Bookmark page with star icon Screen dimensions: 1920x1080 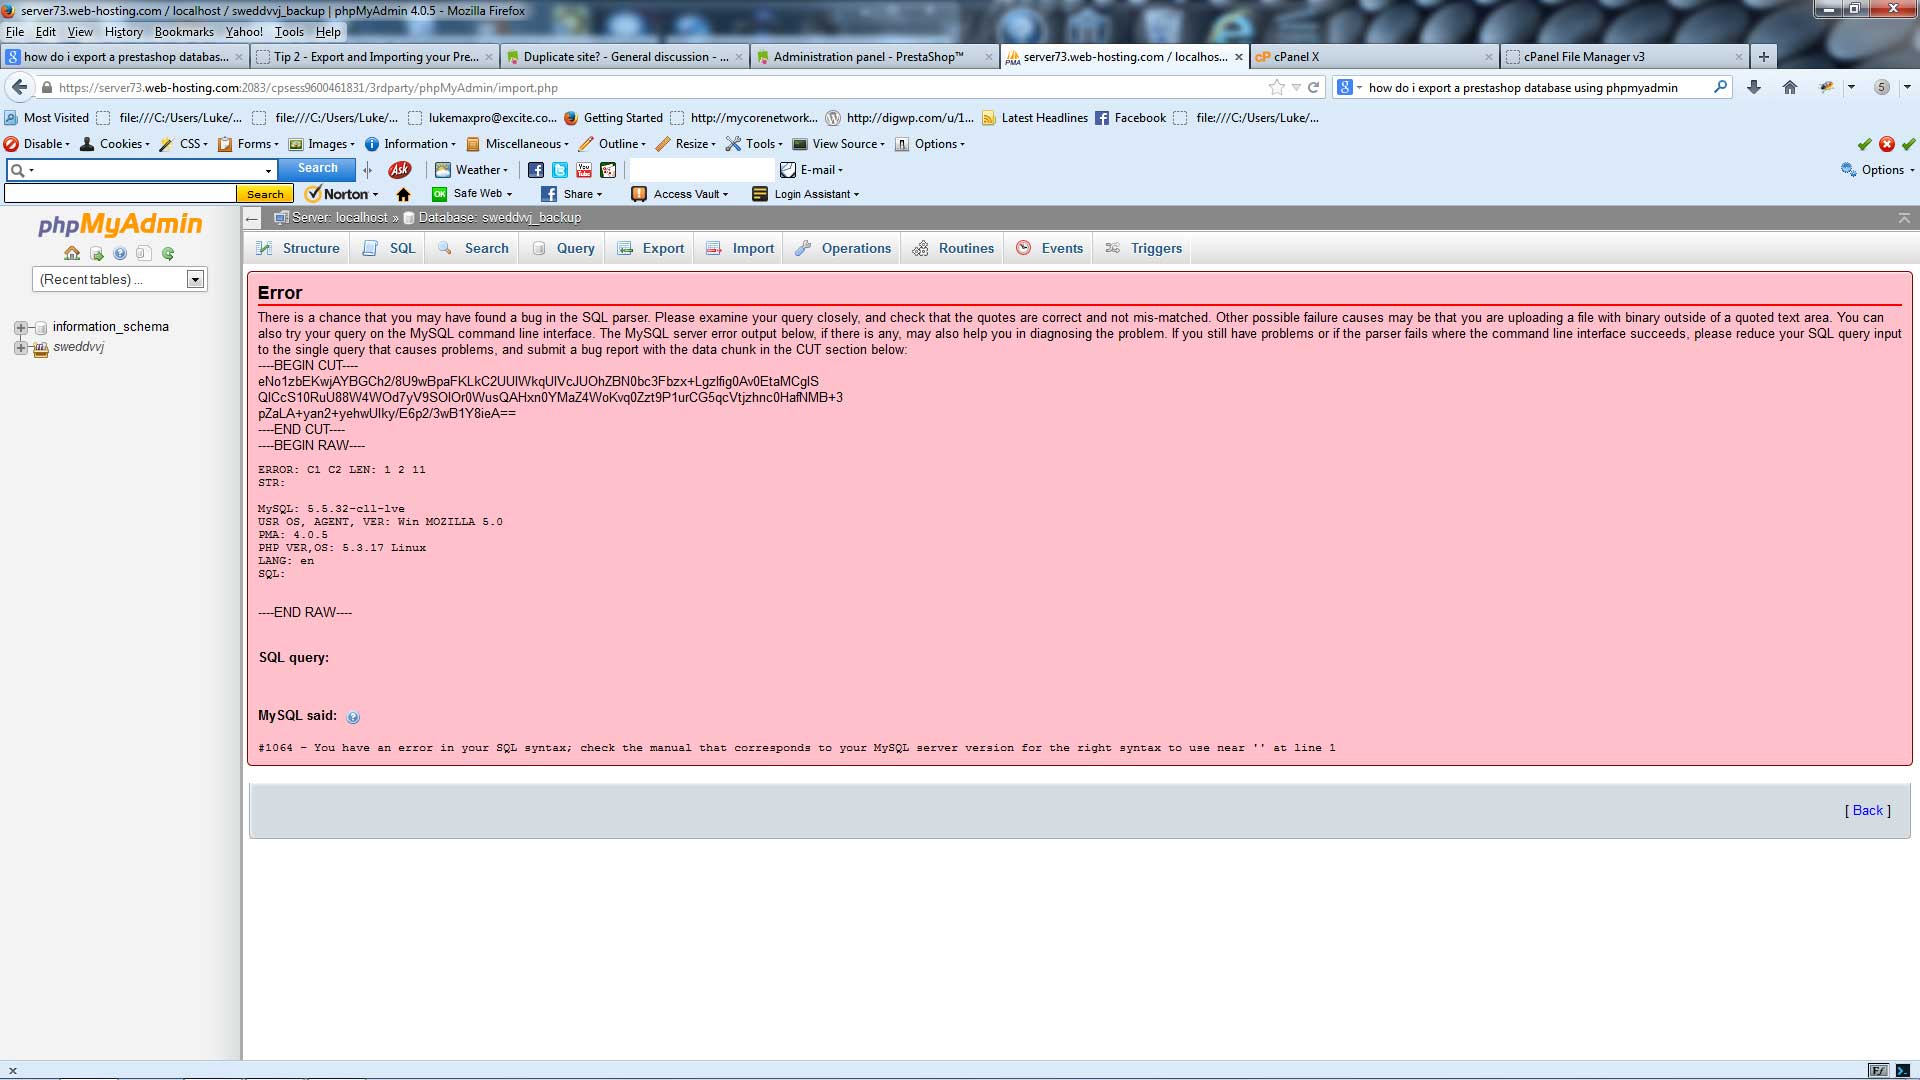point(1276,88)
